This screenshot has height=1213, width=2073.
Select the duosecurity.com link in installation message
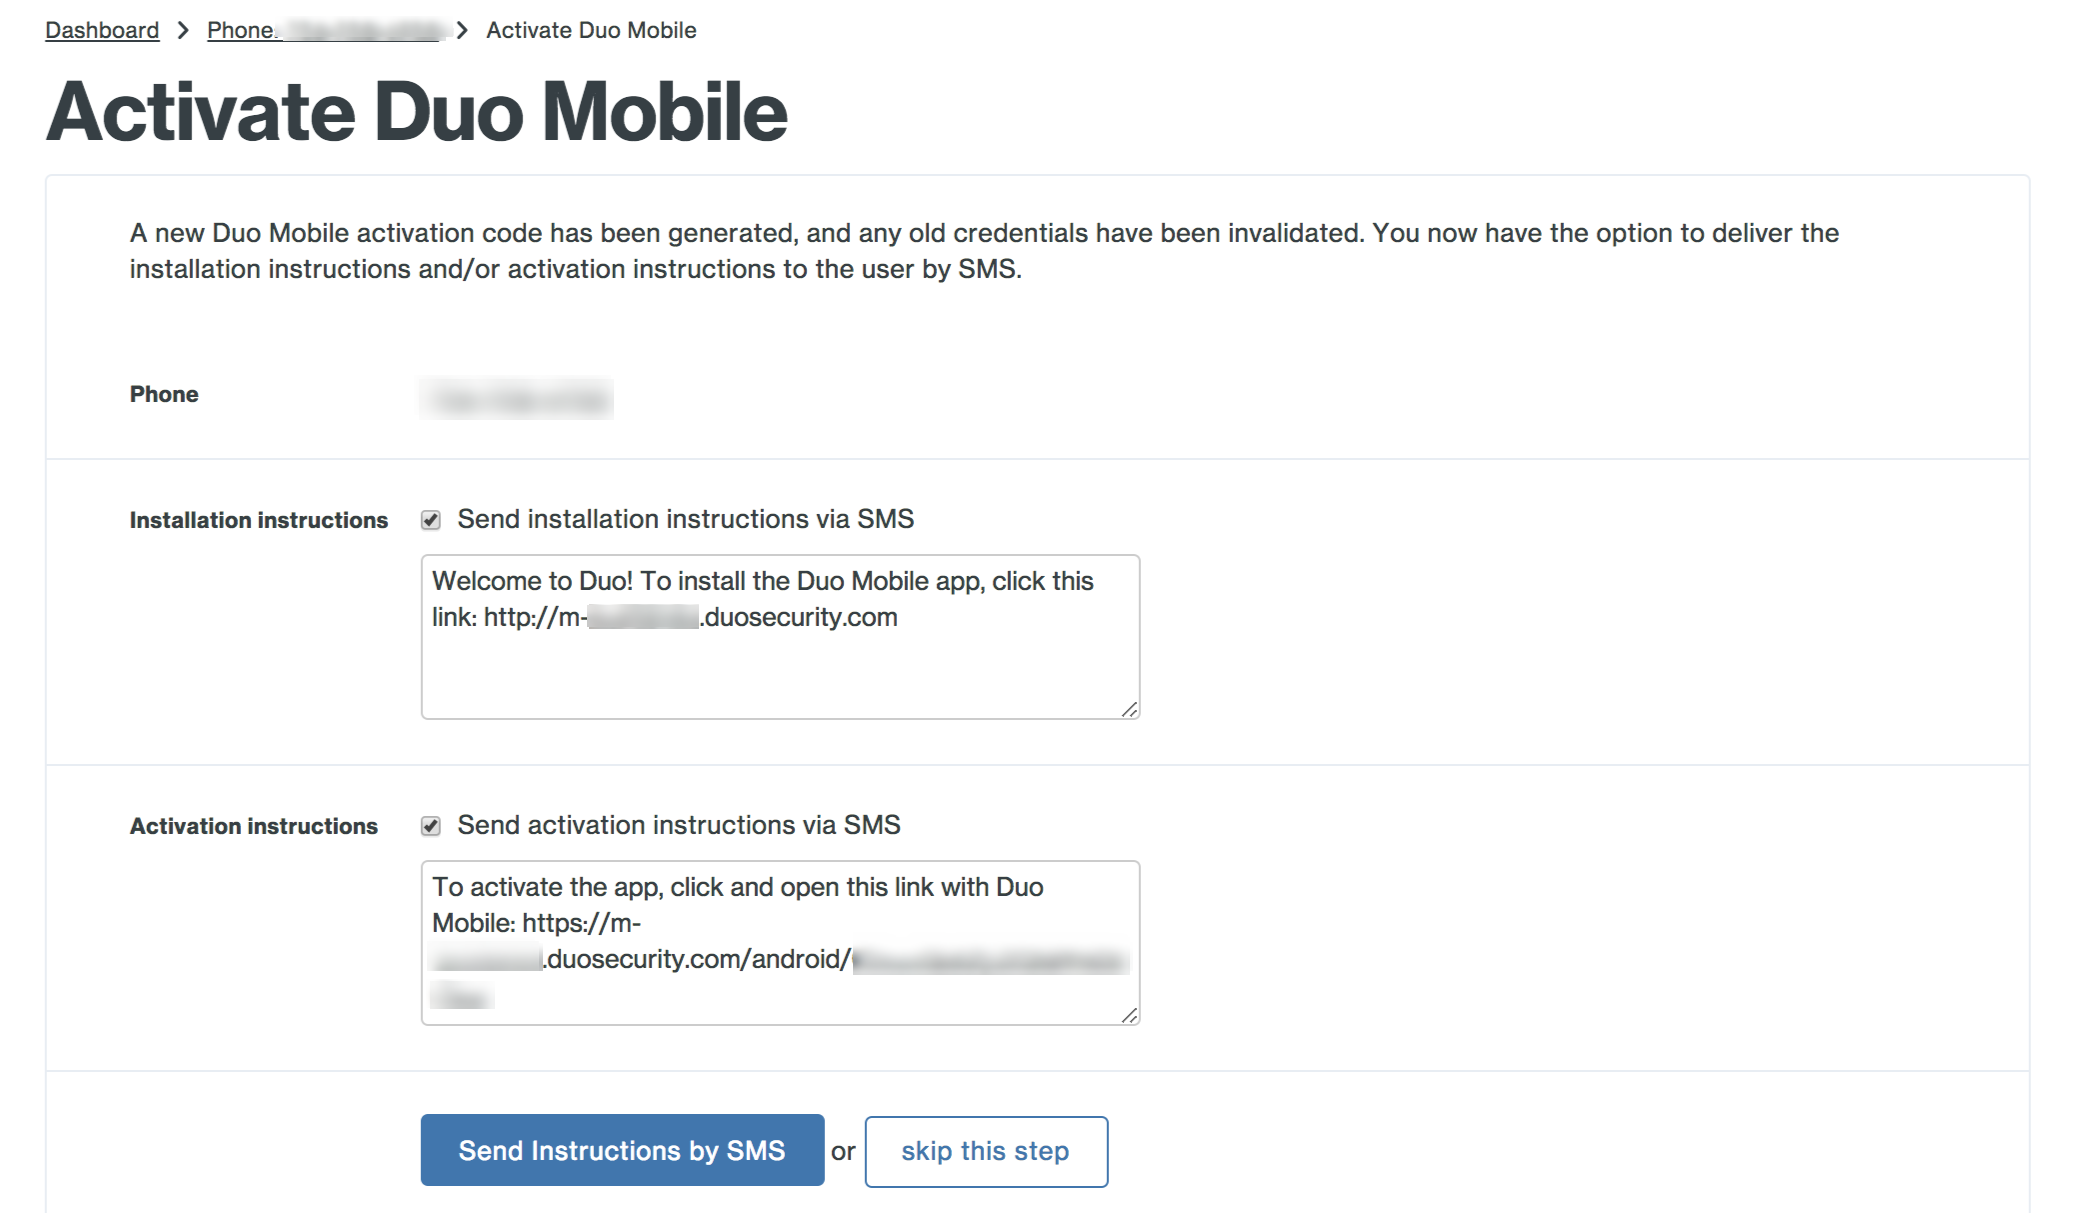coord(690,617)
